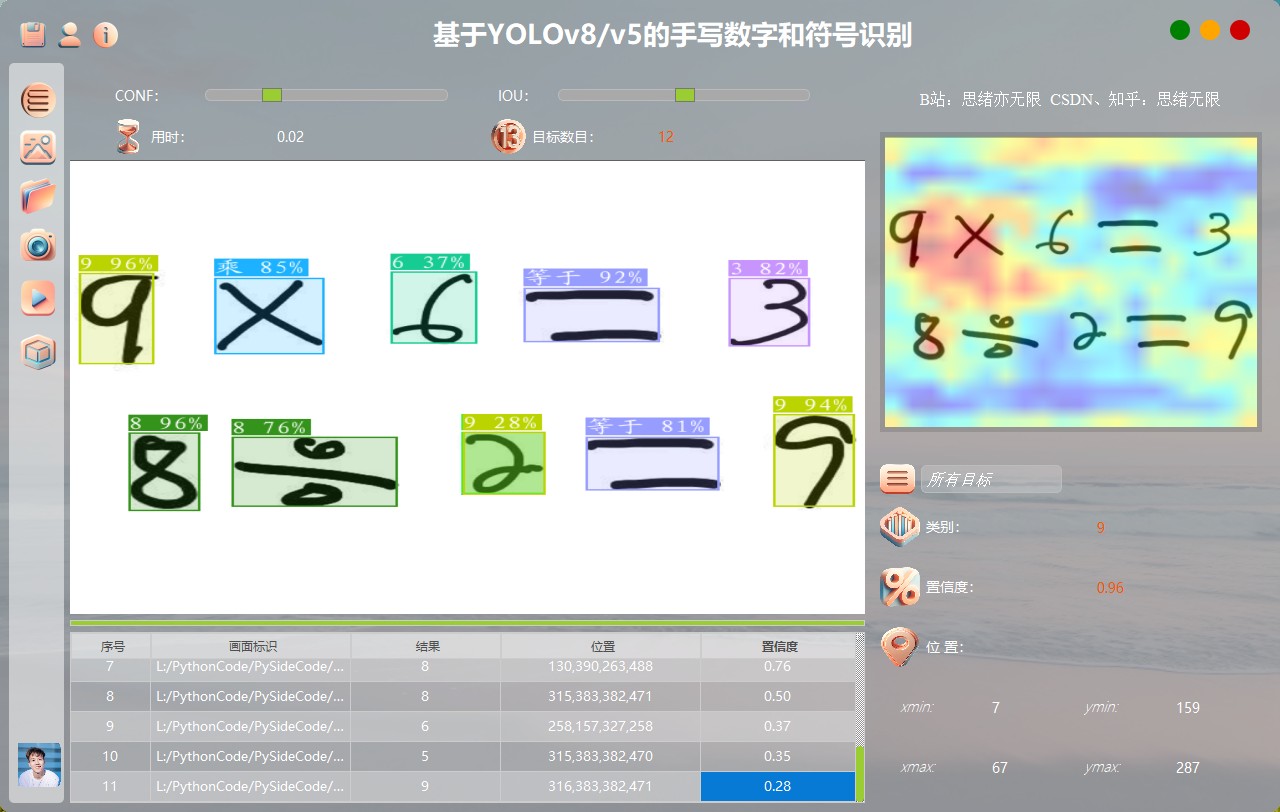Click the target count number icon
The height and width of the screenshot is (812, 1280).
coord(508,137)
